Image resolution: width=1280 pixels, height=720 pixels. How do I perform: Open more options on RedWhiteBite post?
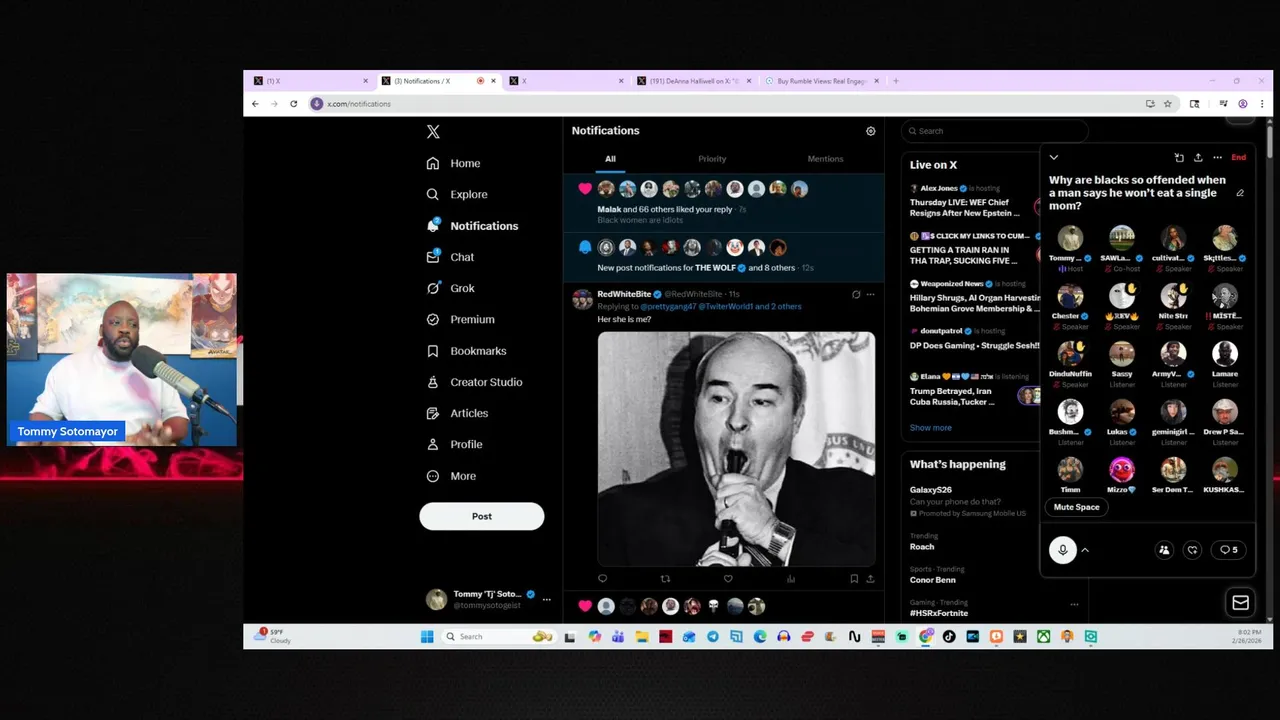pyautogui.click(x=870, y=294)
